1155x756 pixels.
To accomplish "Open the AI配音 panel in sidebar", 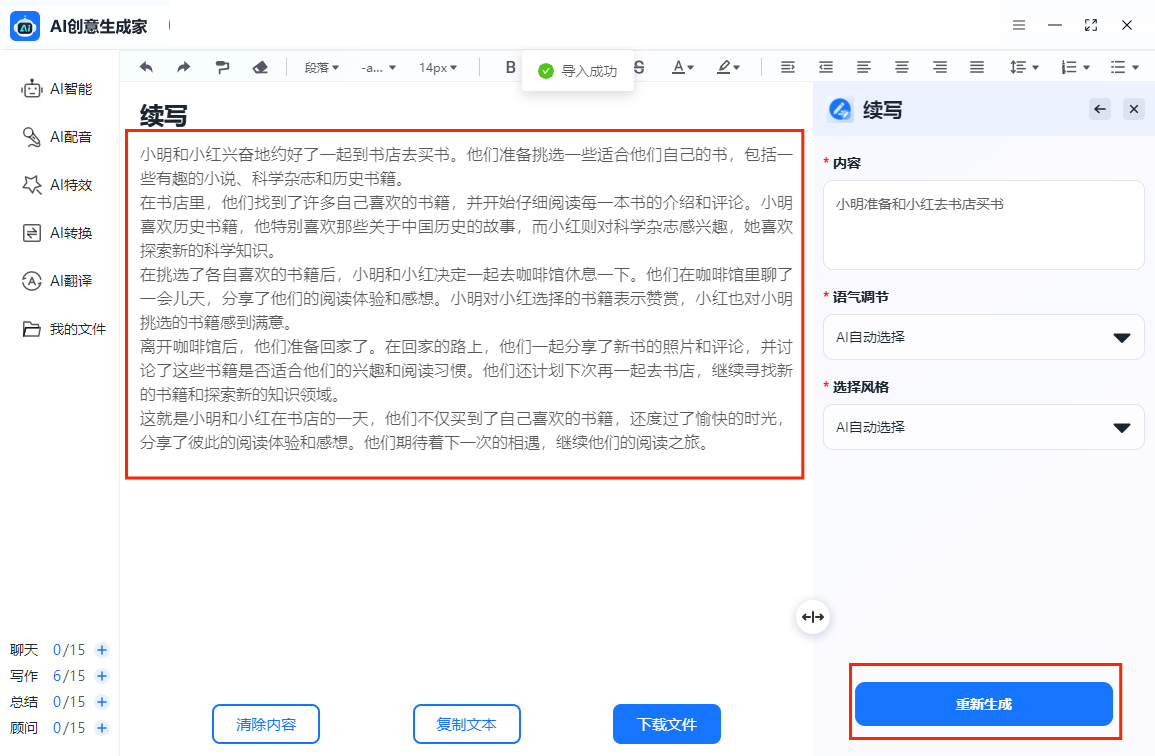I will point(63,136).
